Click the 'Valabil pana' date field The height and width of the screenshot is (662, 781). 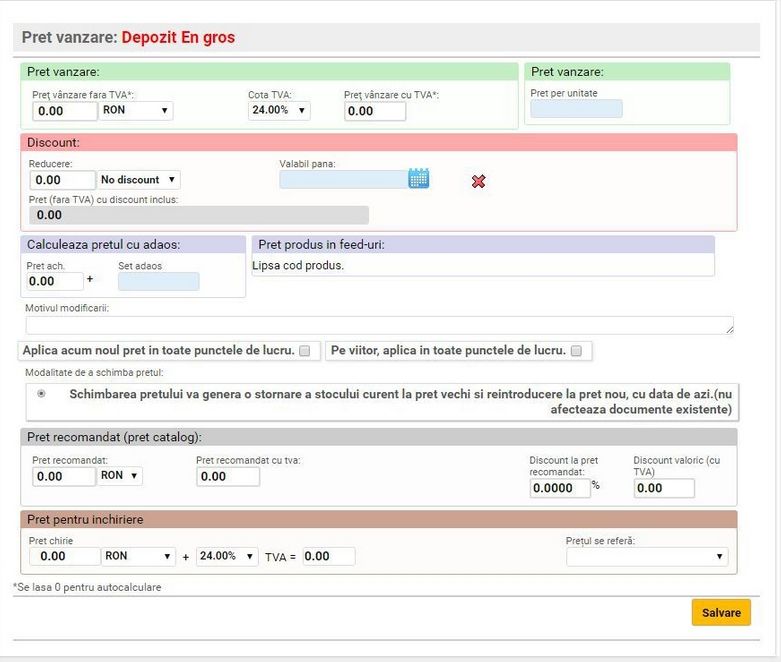point(343,180)
